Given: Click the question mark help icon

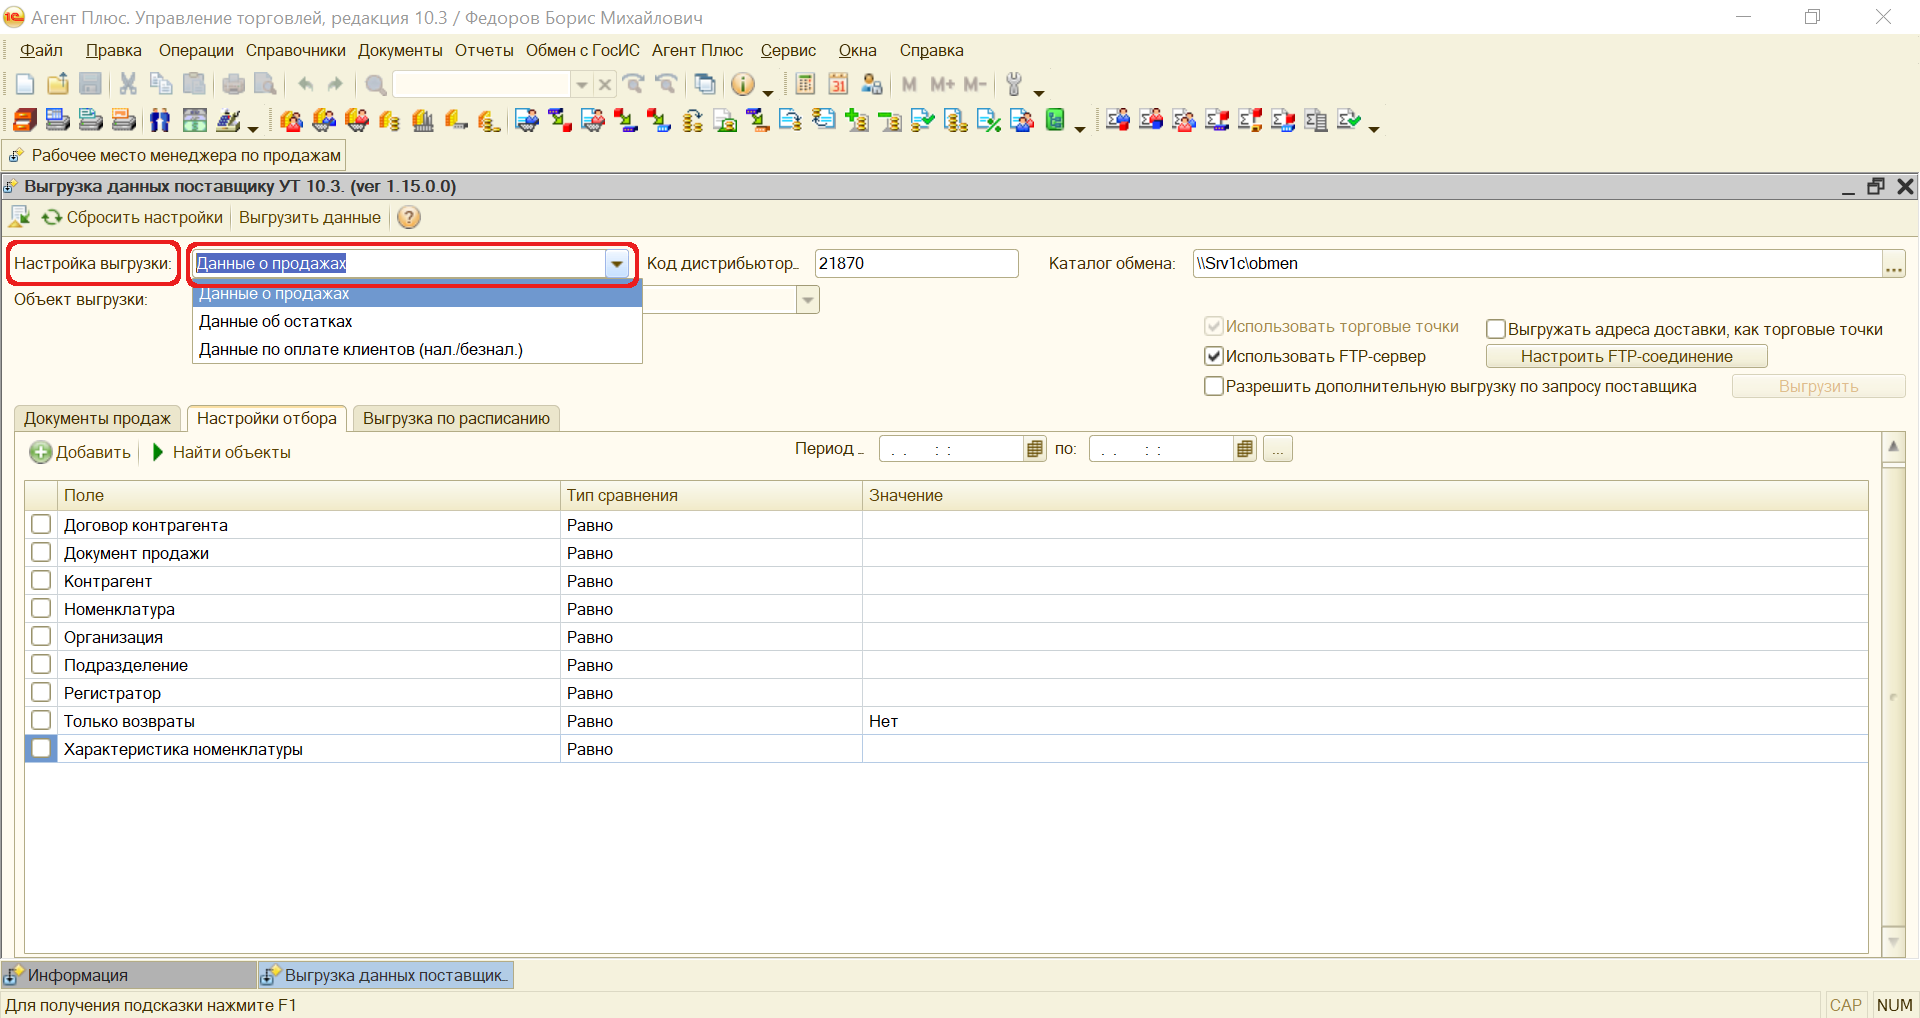Looking at the screenshot, I should pos(409,217).
